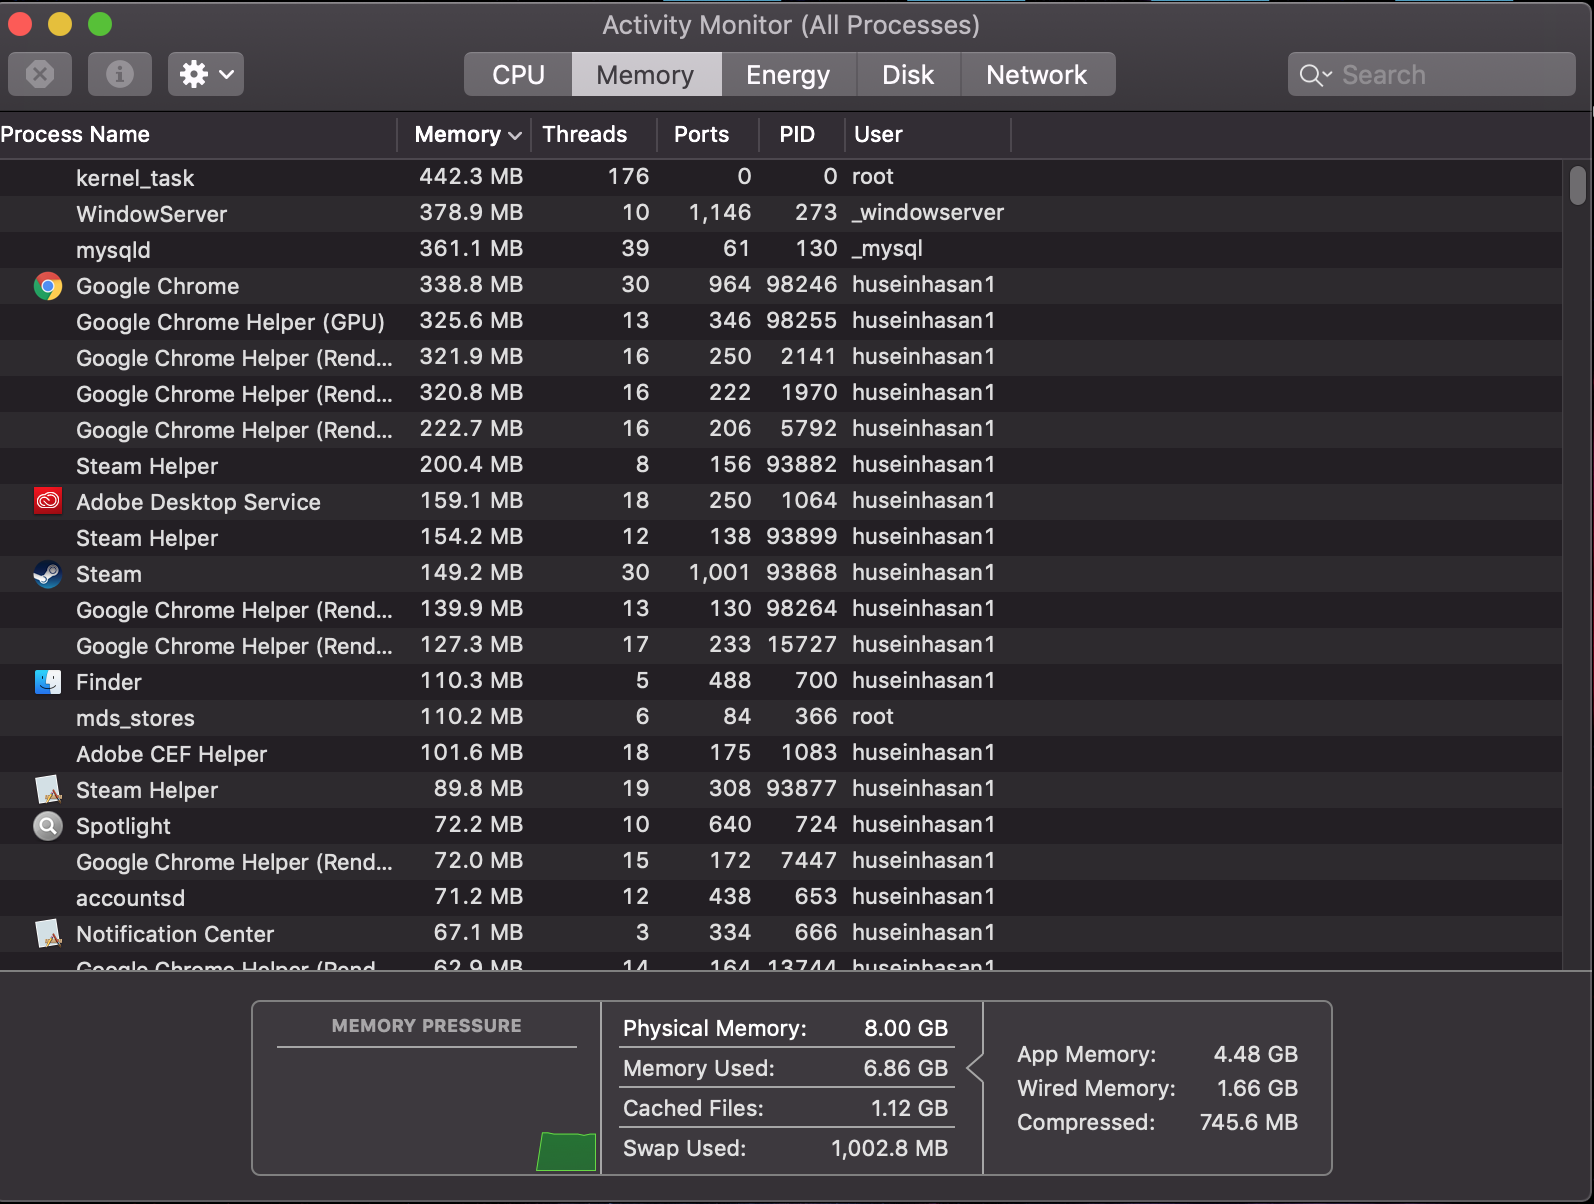Sort by Process Name column

pos(198,134)
